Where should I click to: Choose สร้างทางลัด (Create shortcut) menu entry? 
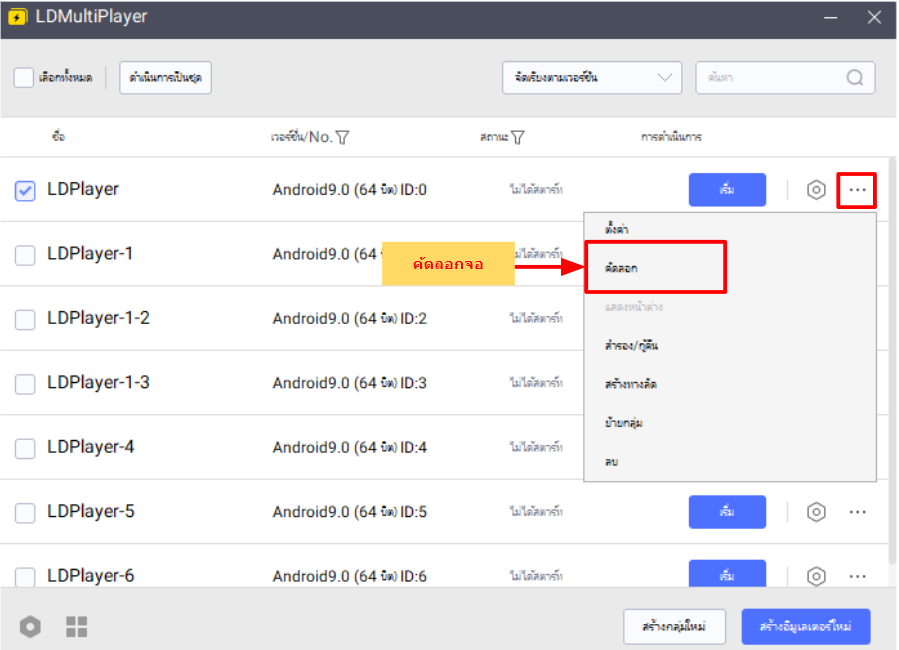(630, 384)
